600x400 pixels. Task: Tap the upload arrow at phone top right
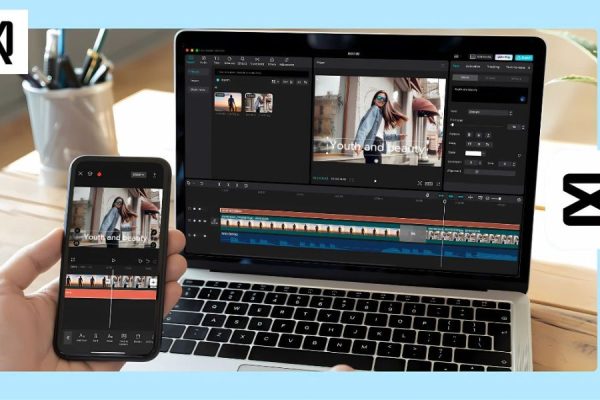point(155,174)
